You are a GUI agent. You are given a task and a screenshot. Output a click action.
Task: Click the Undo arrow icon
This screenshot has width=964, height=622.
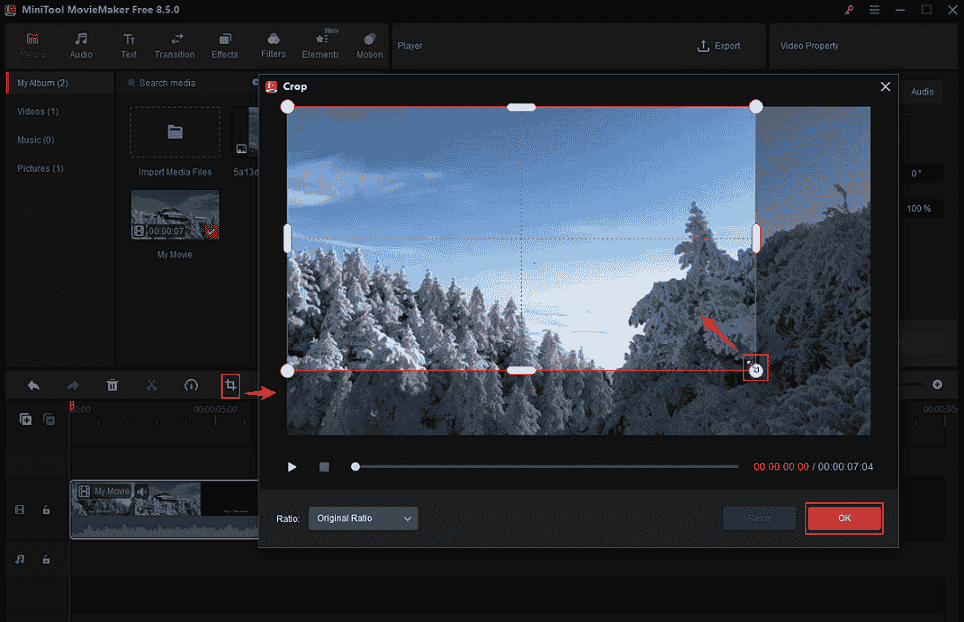point(33,385)
